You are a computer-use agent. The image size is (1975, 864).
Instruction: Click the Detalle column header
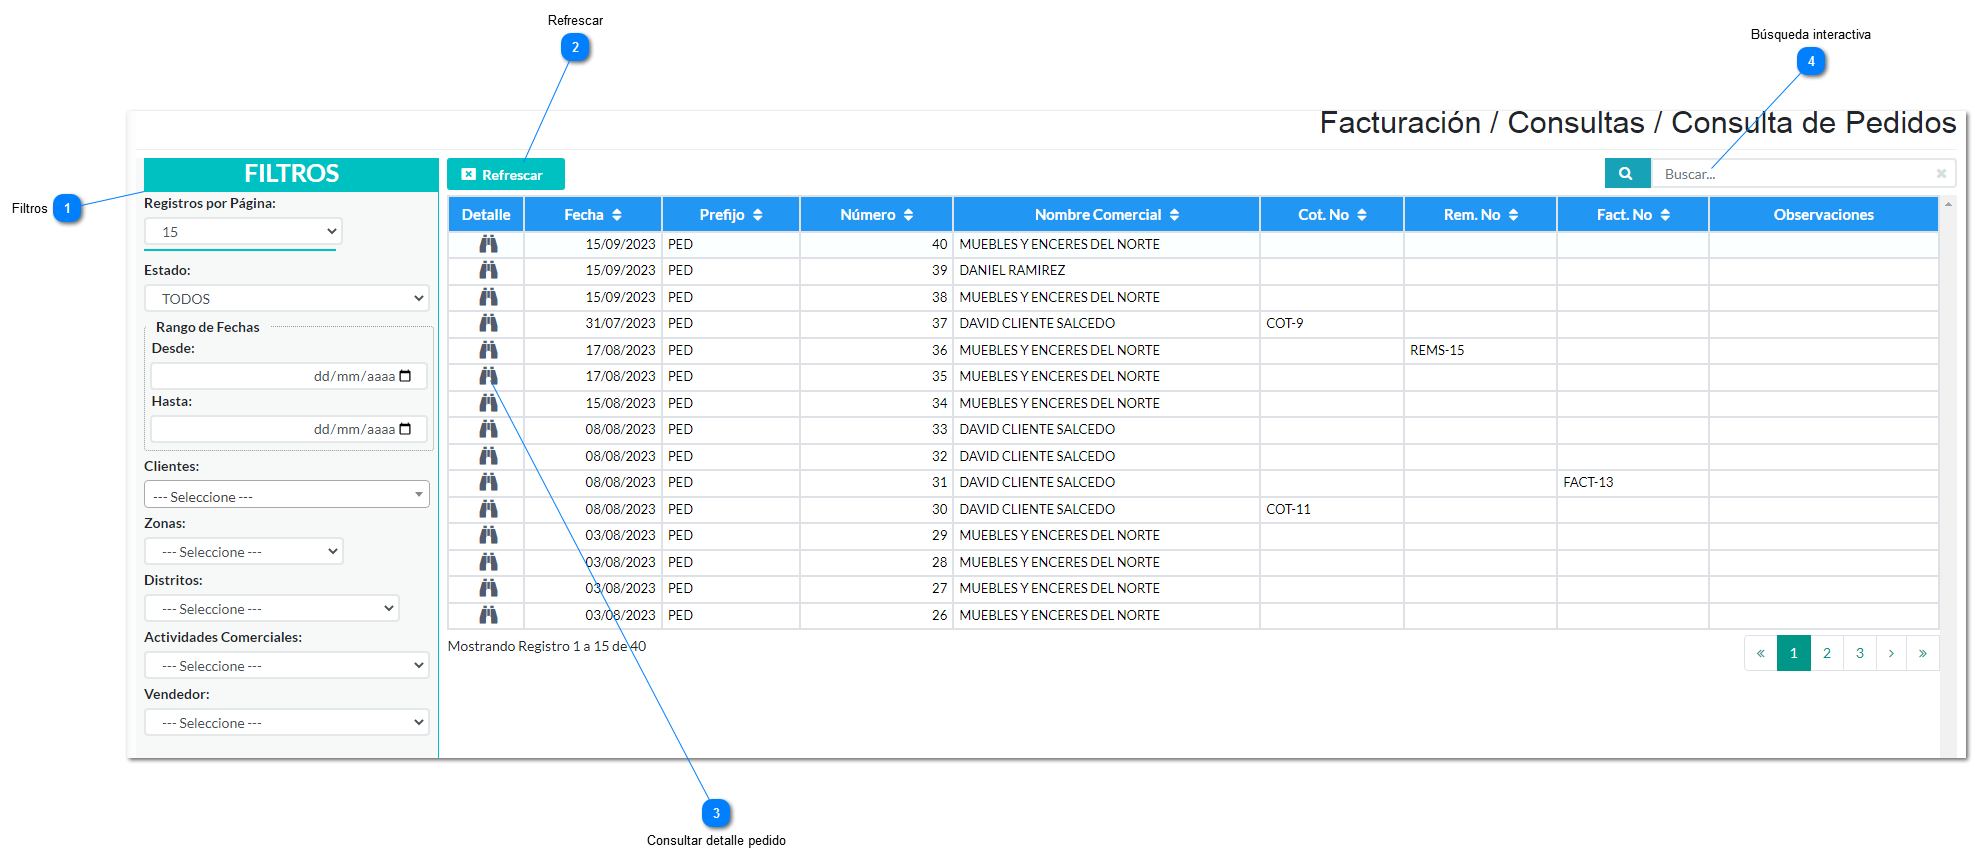pos(486,214)
